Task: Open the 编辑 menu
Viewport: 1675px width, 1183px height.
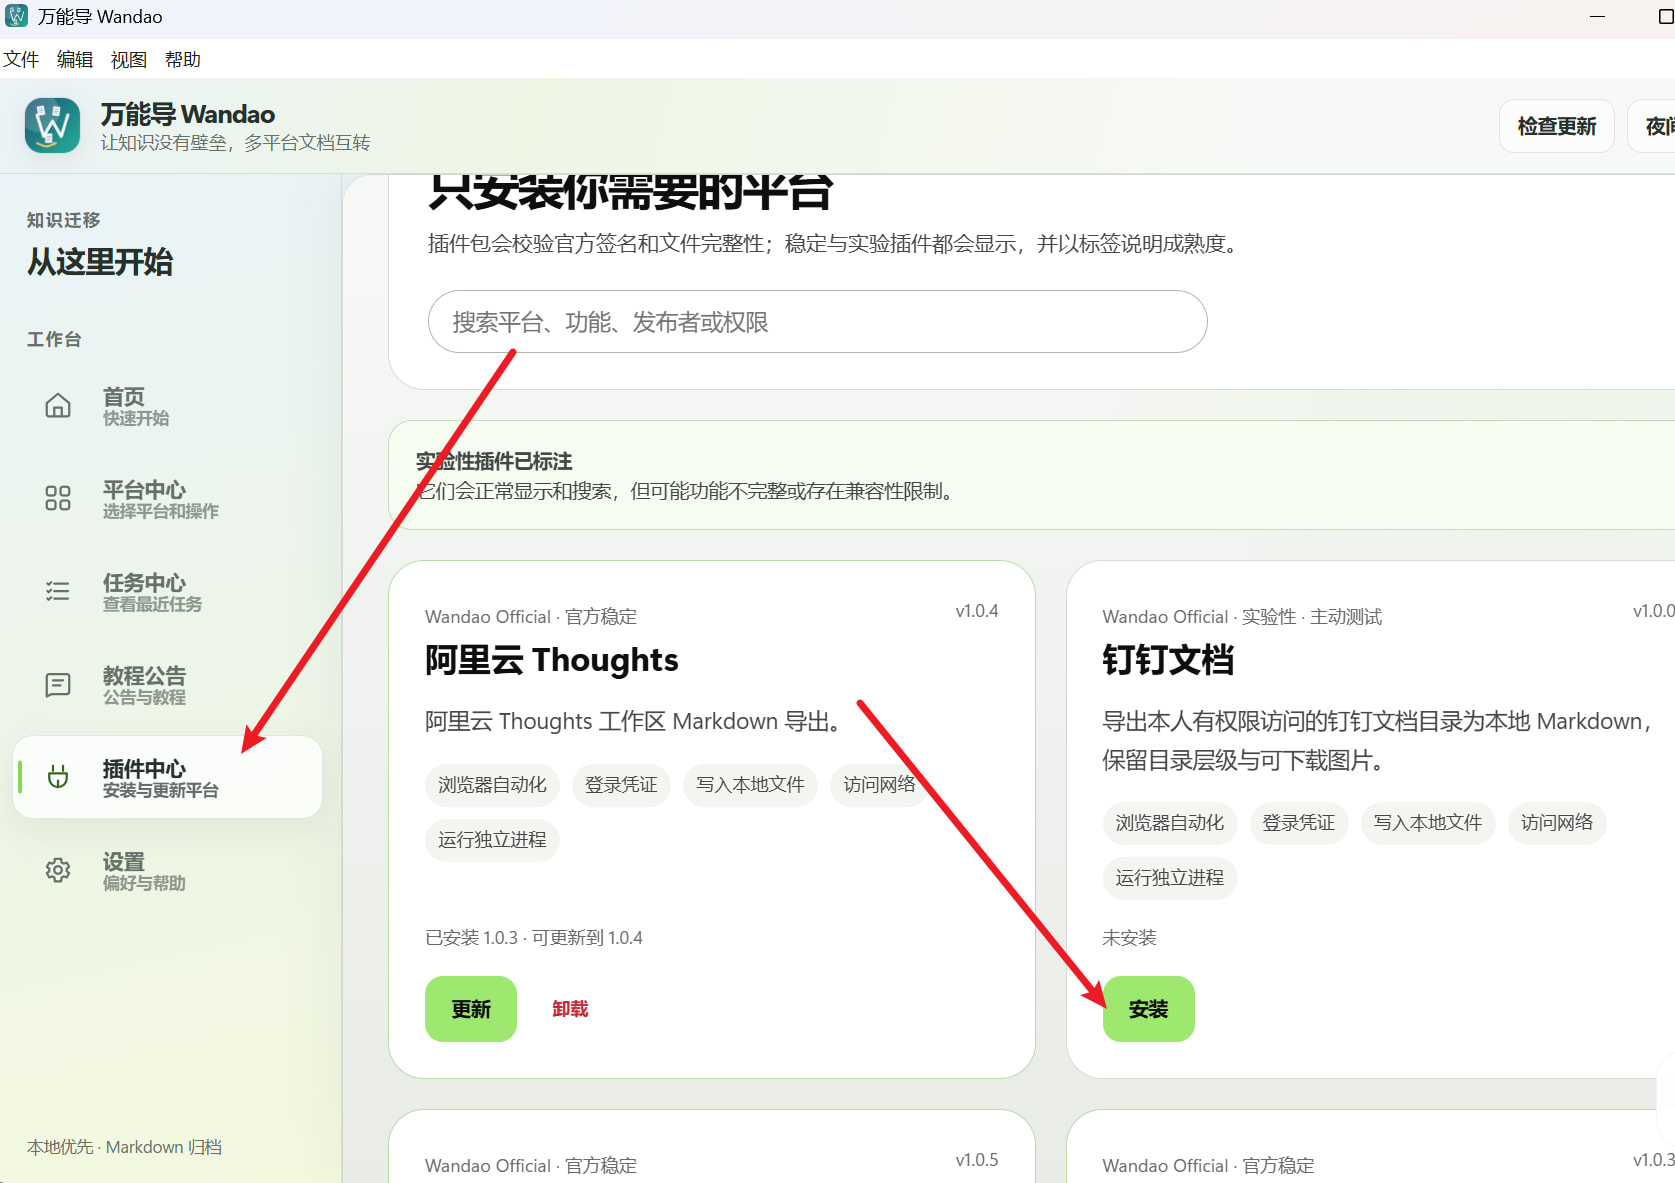Action: [x=75, y=60]
